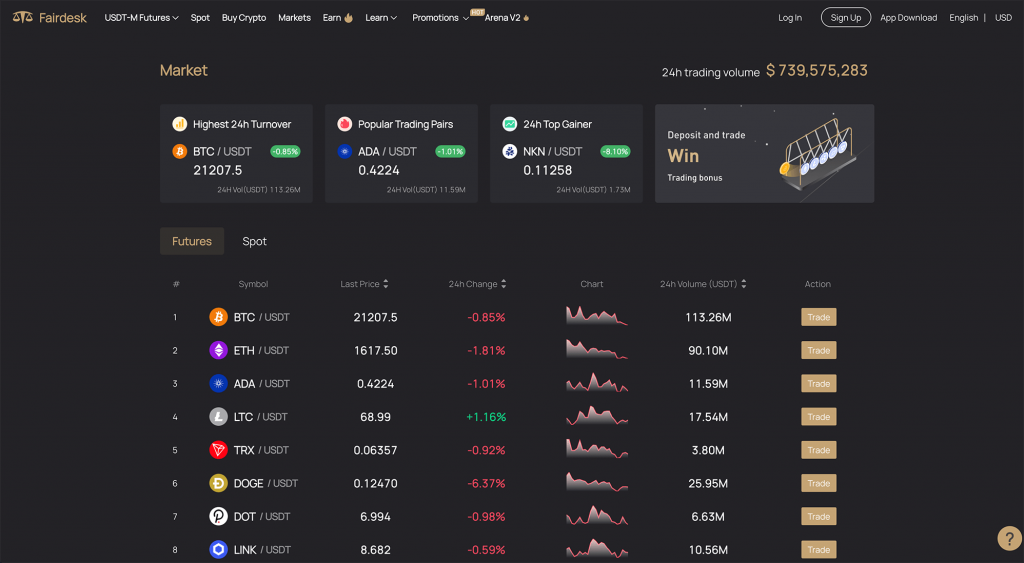1024x563 pixels.
Task: Click the Dogecoin icon in DOGE row
Action: coord(218,483)
